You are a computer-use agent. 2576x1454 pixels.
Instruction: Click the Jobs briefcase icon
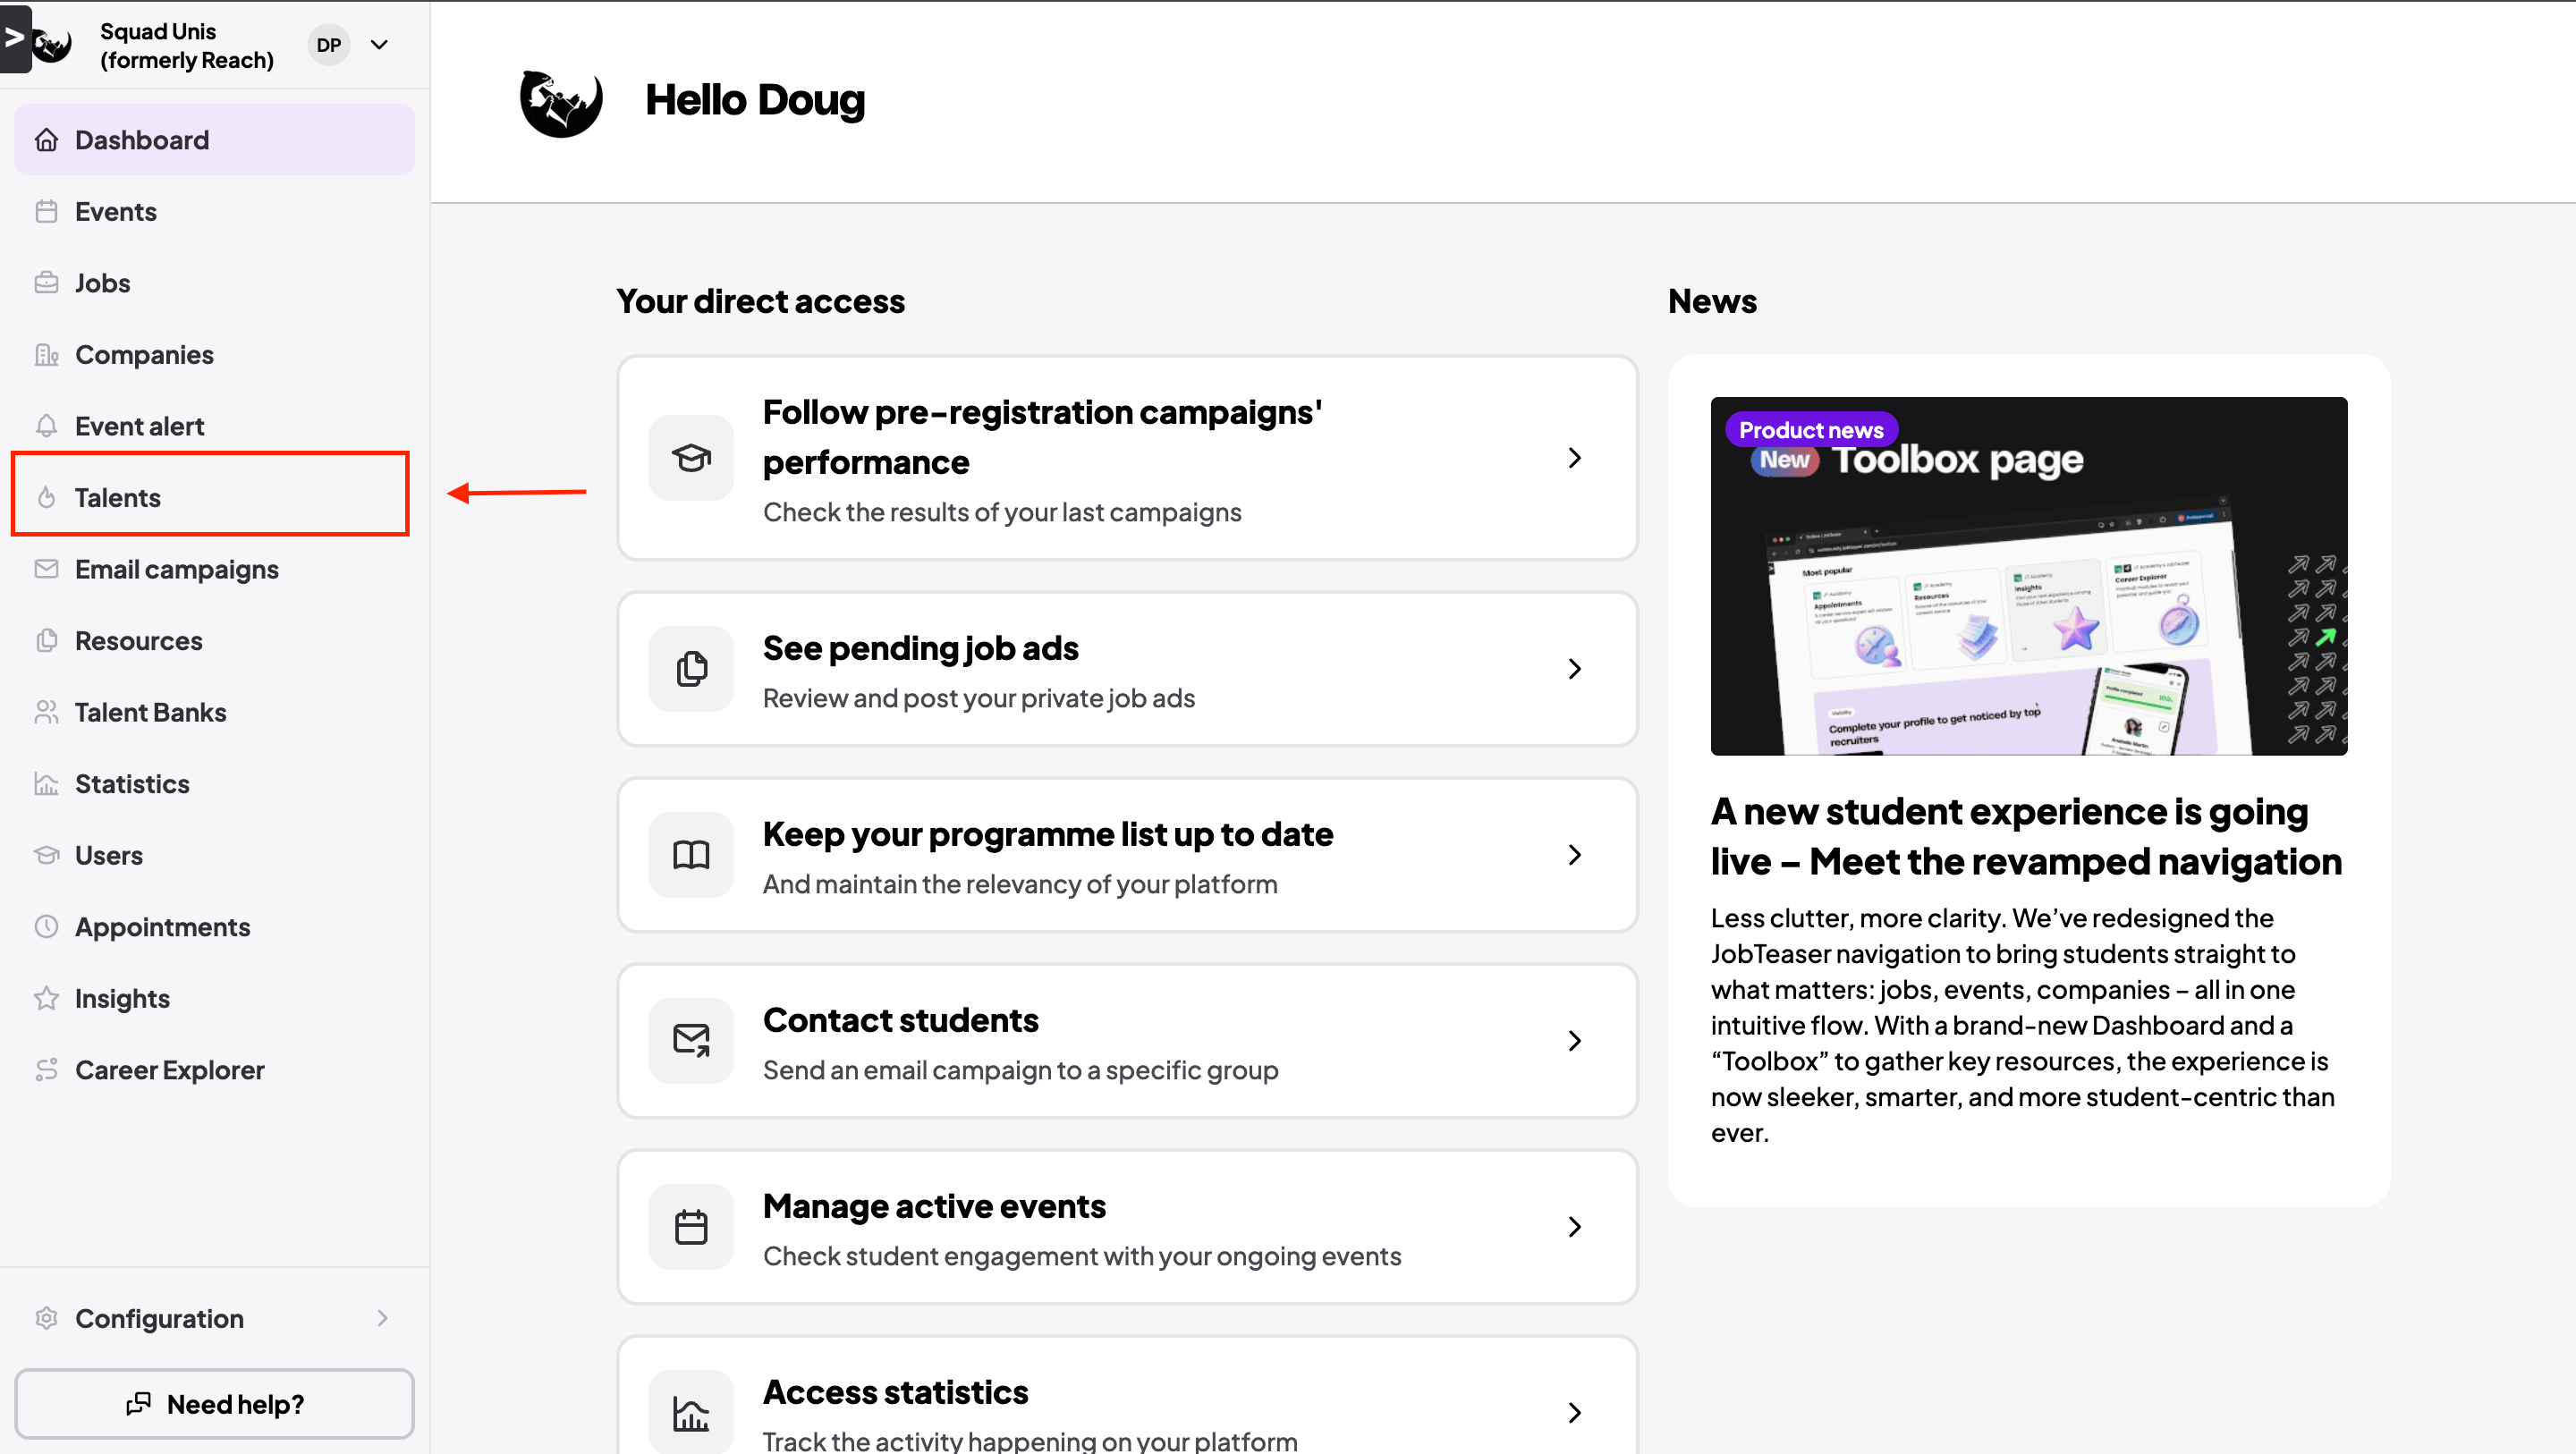click(46, 283)
